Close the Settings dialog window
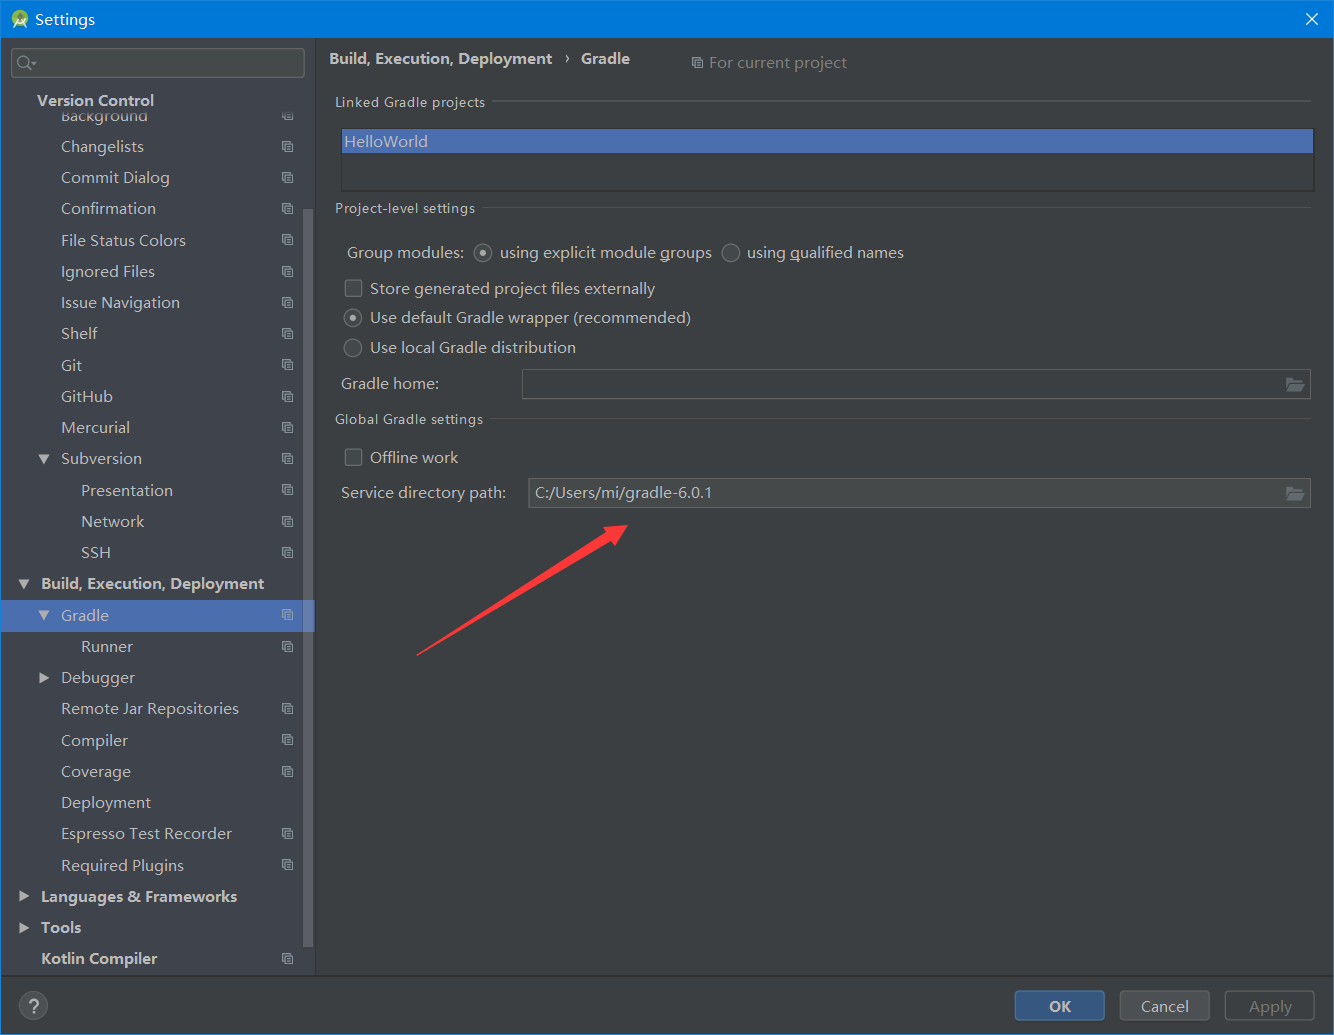 click(1311, 19)
